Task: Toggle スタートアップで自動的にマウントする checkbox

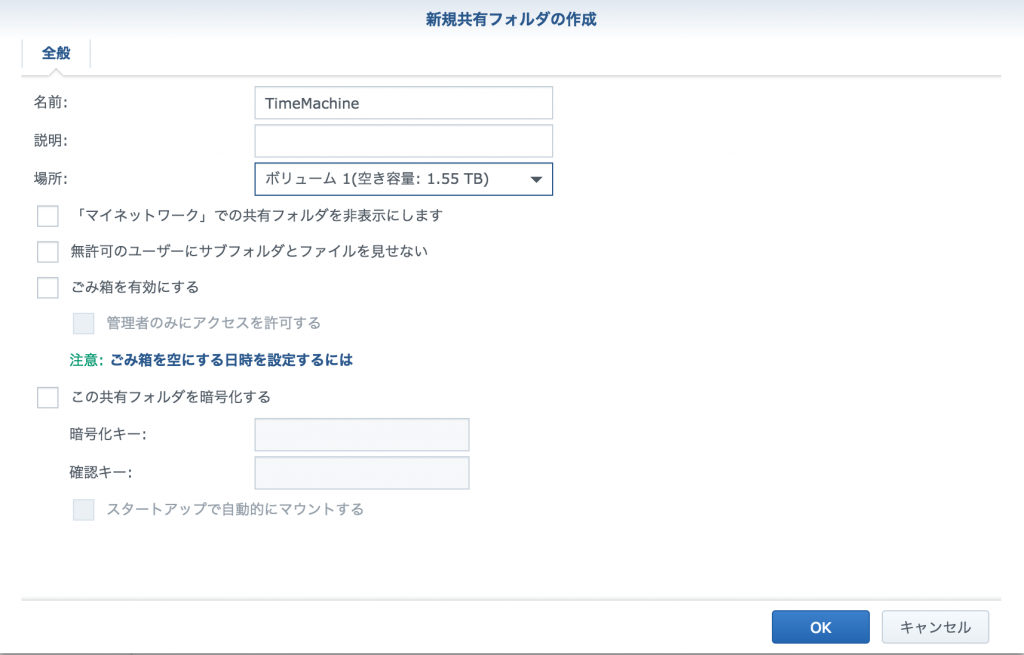Action: coord(84,509)
